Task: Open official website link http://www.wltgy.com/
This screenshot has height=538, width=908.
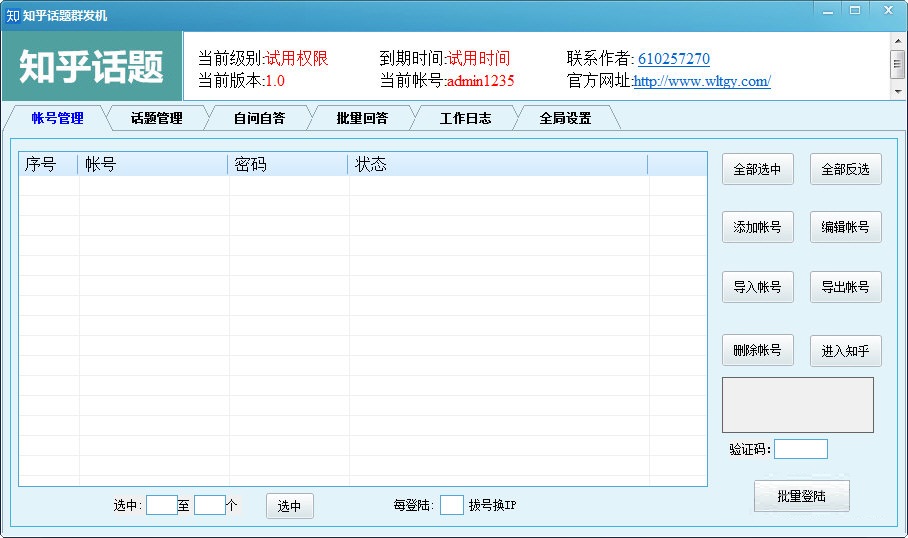Action: pyautogui.click(x=702, y=81)
